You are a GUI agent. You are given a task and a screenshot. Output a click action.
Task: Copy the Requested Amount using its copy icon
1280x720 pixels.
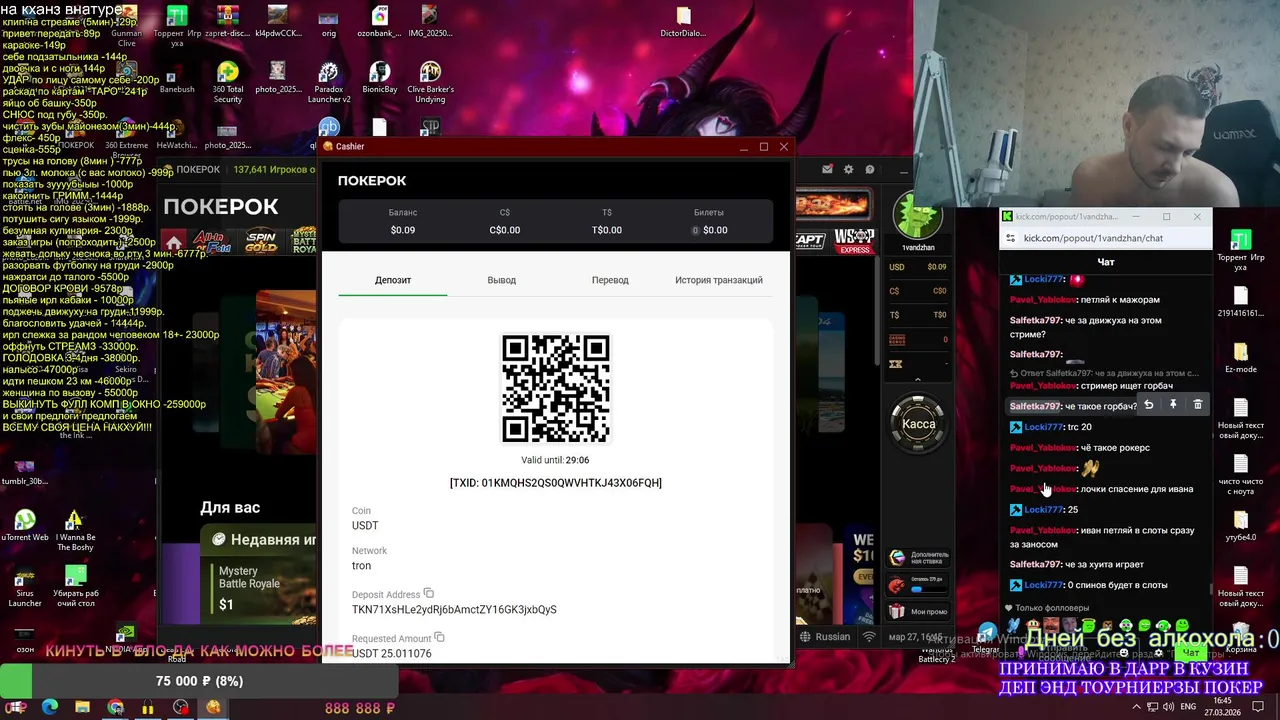[x=439, y=637]
